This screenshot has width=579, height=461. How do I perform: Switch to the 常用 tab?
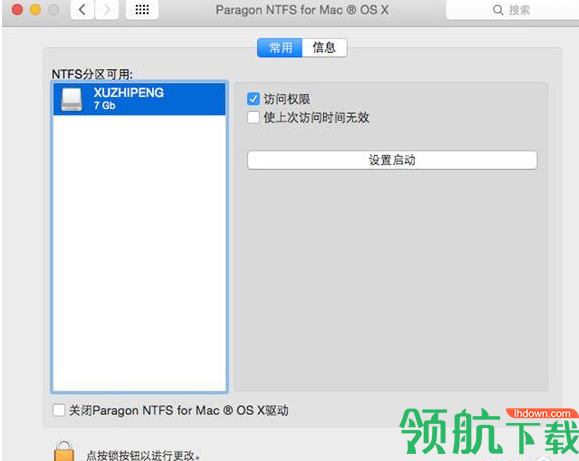coord(280,48)
